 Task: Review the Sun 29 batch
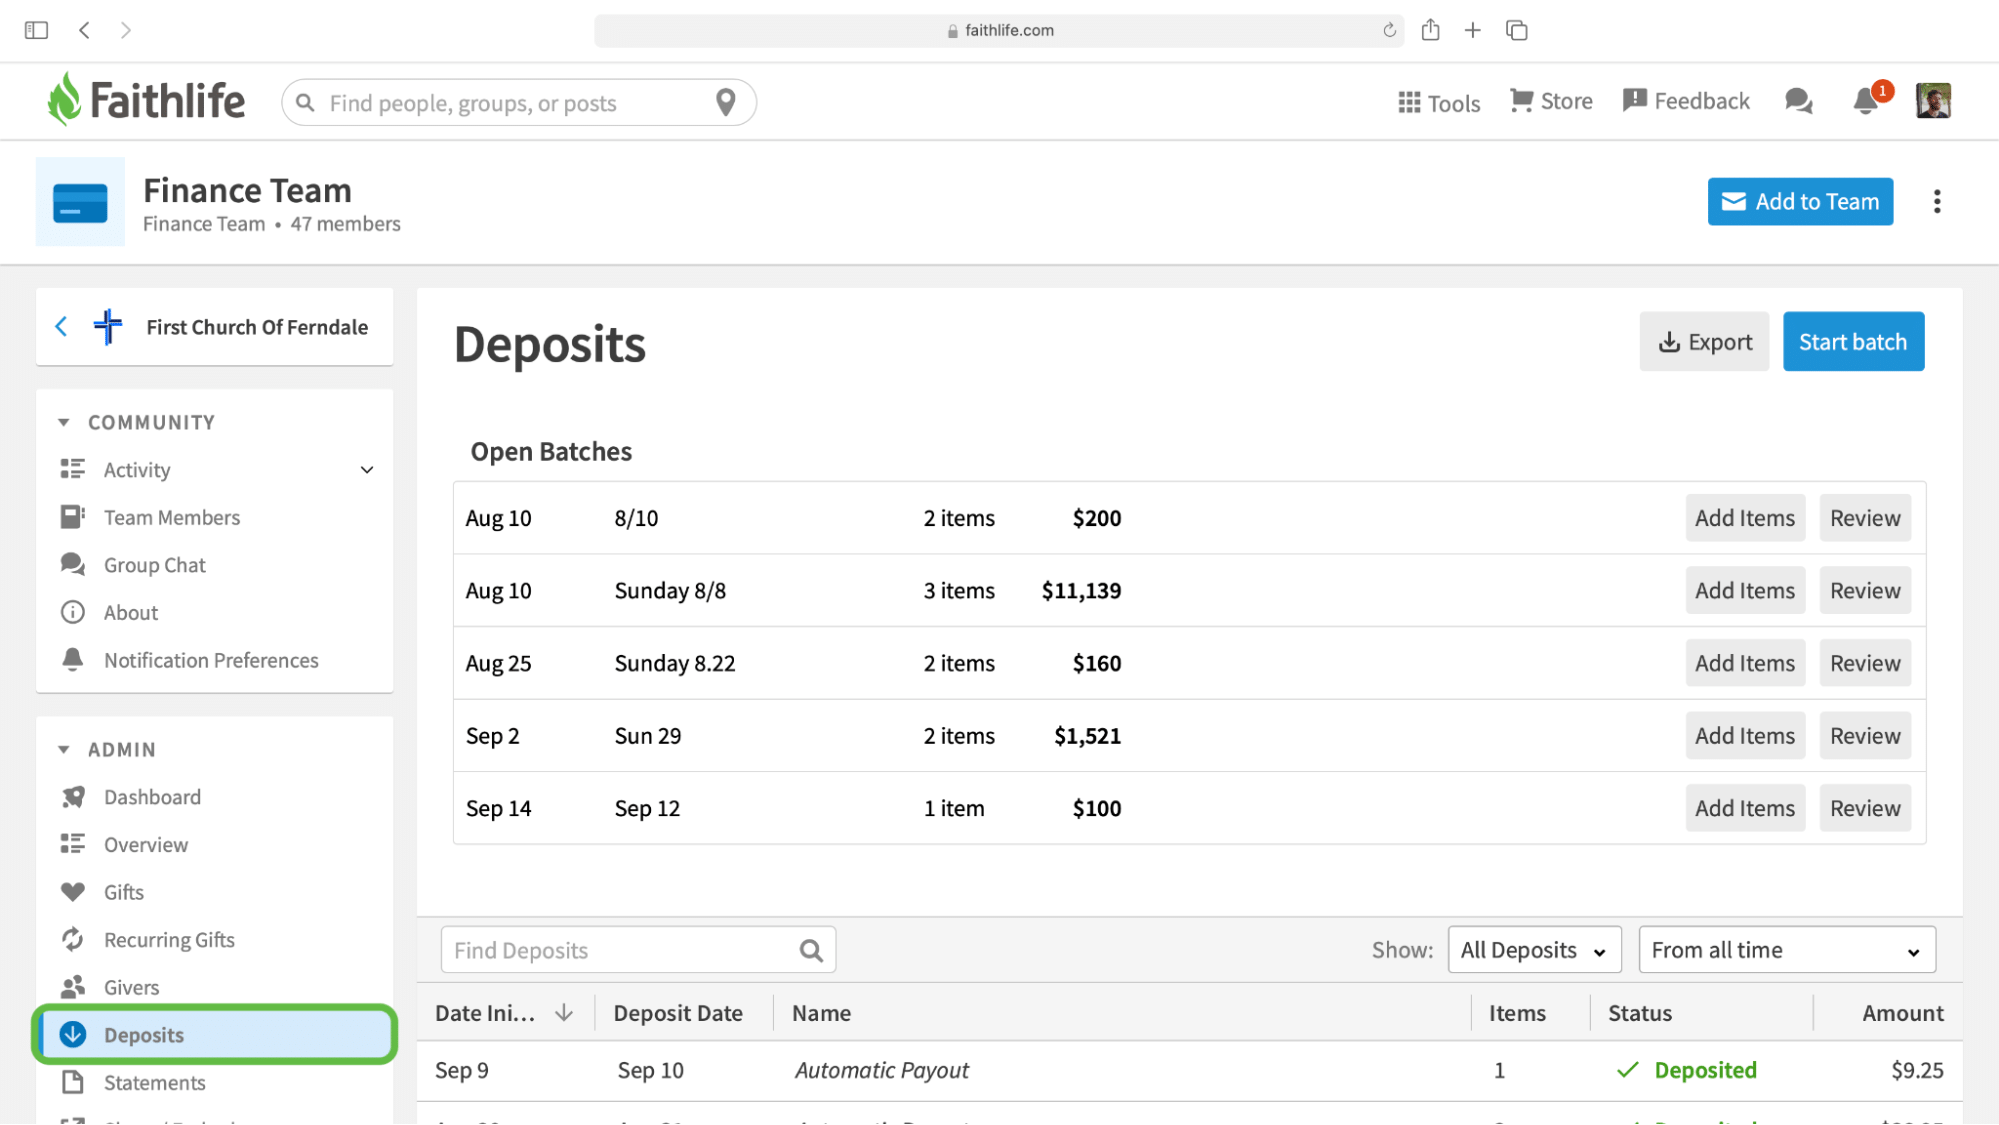tap(1865, 736)
